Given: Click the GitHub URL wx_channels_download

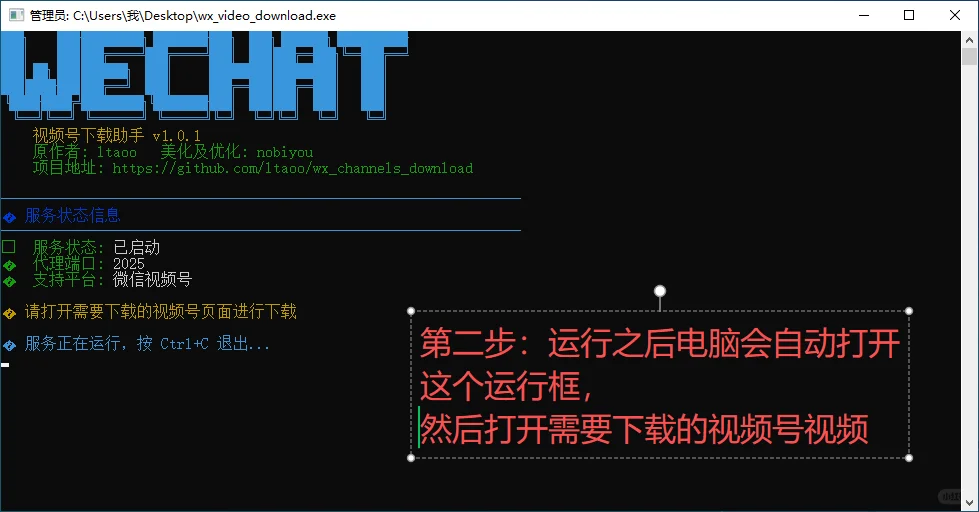Looking at the screenshot, I should 293,168.
